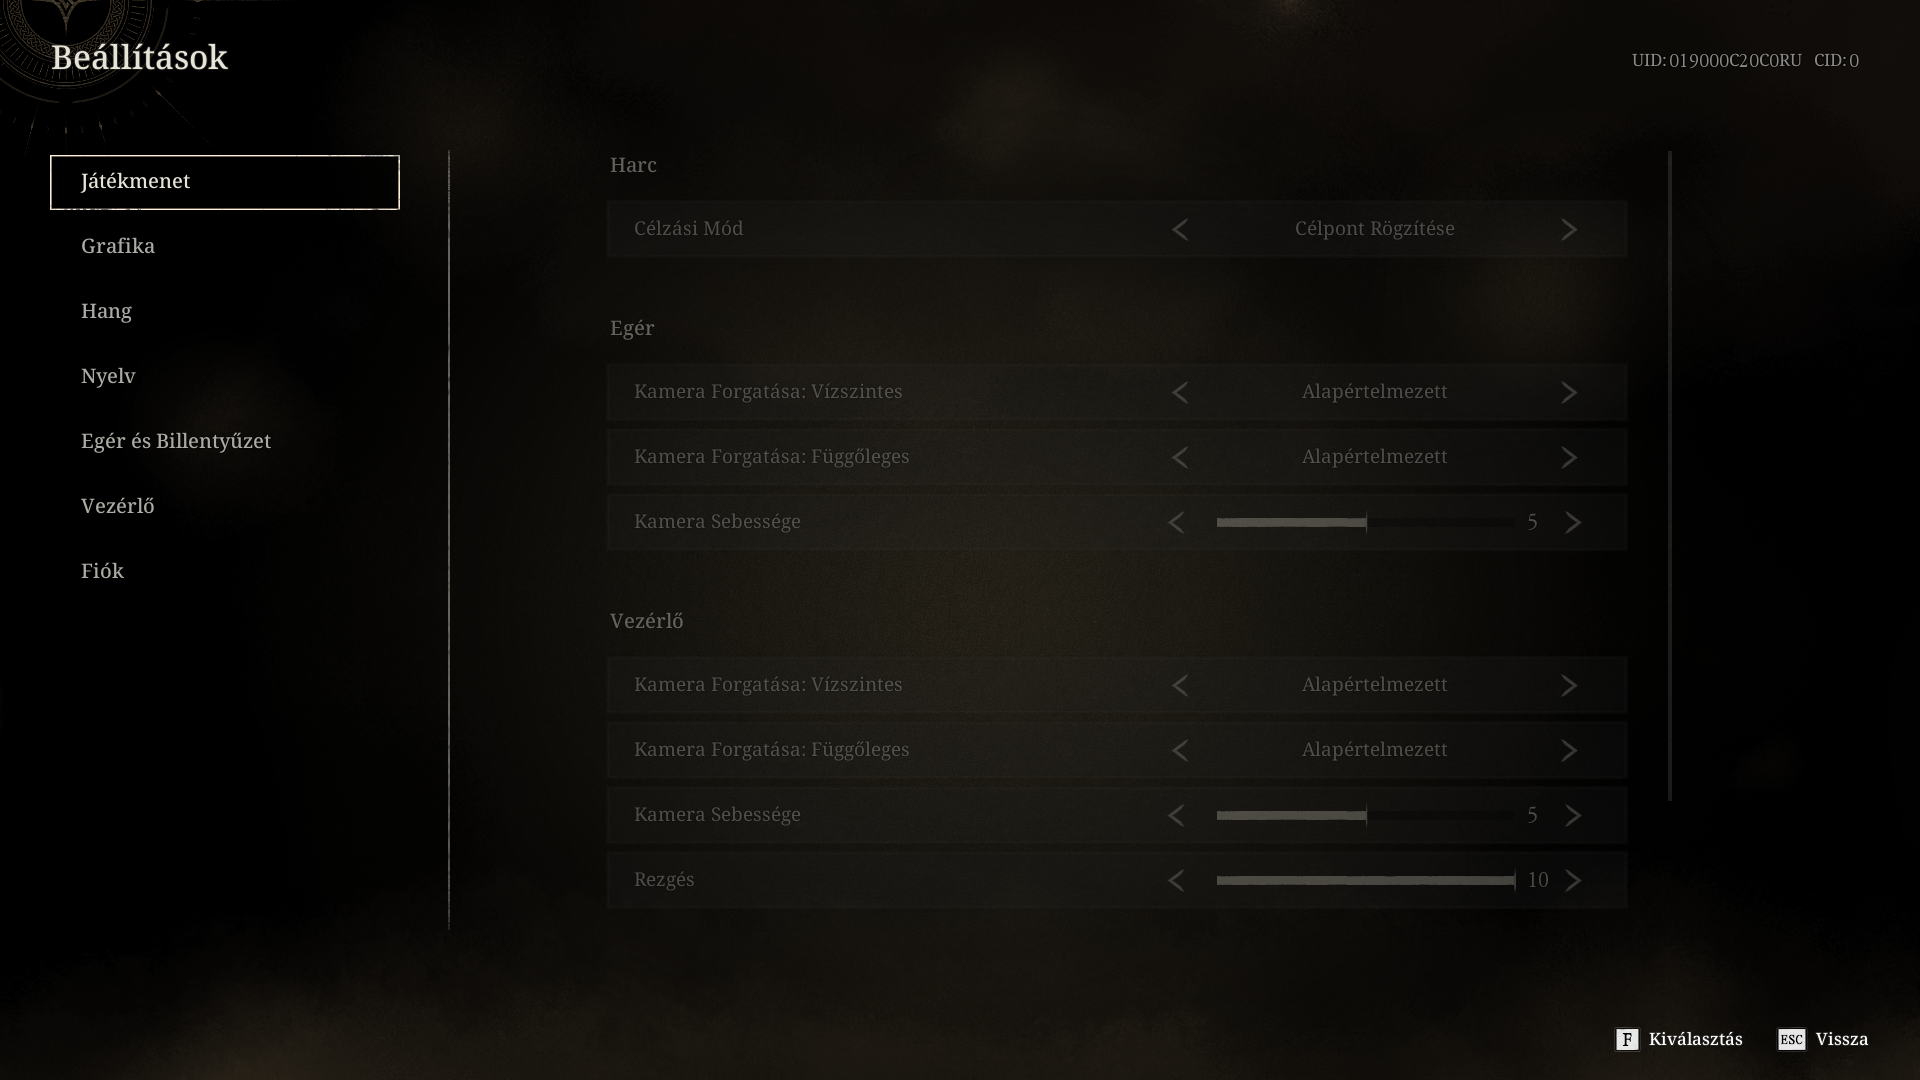Switch to the Hang settings tab
The width and height of the screenshot is (1920, 1080).
coord(107,311)
